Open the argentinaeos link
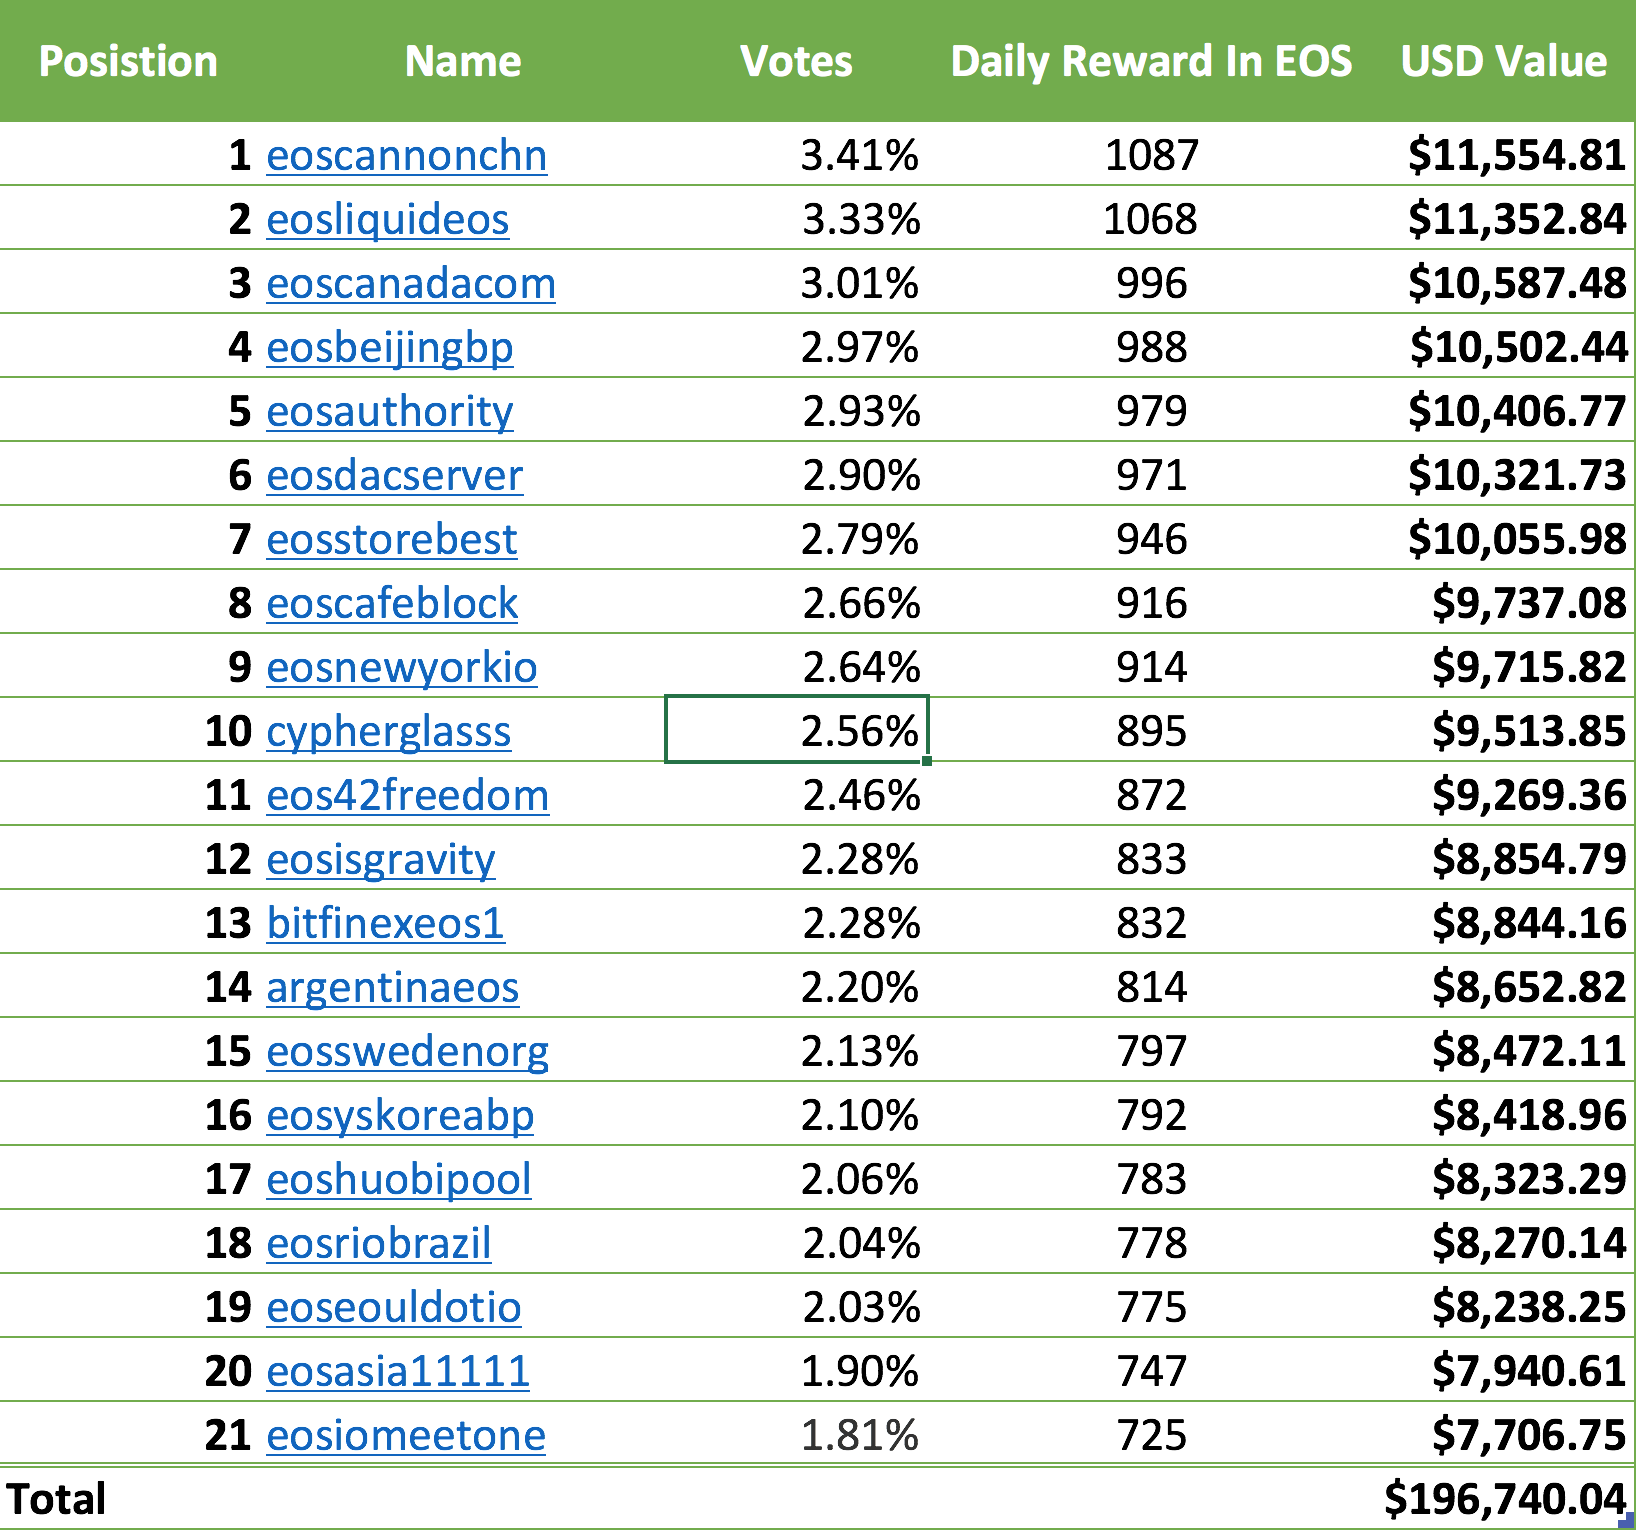Viewport: 1638px width, 1532px height. pos(392,988)
